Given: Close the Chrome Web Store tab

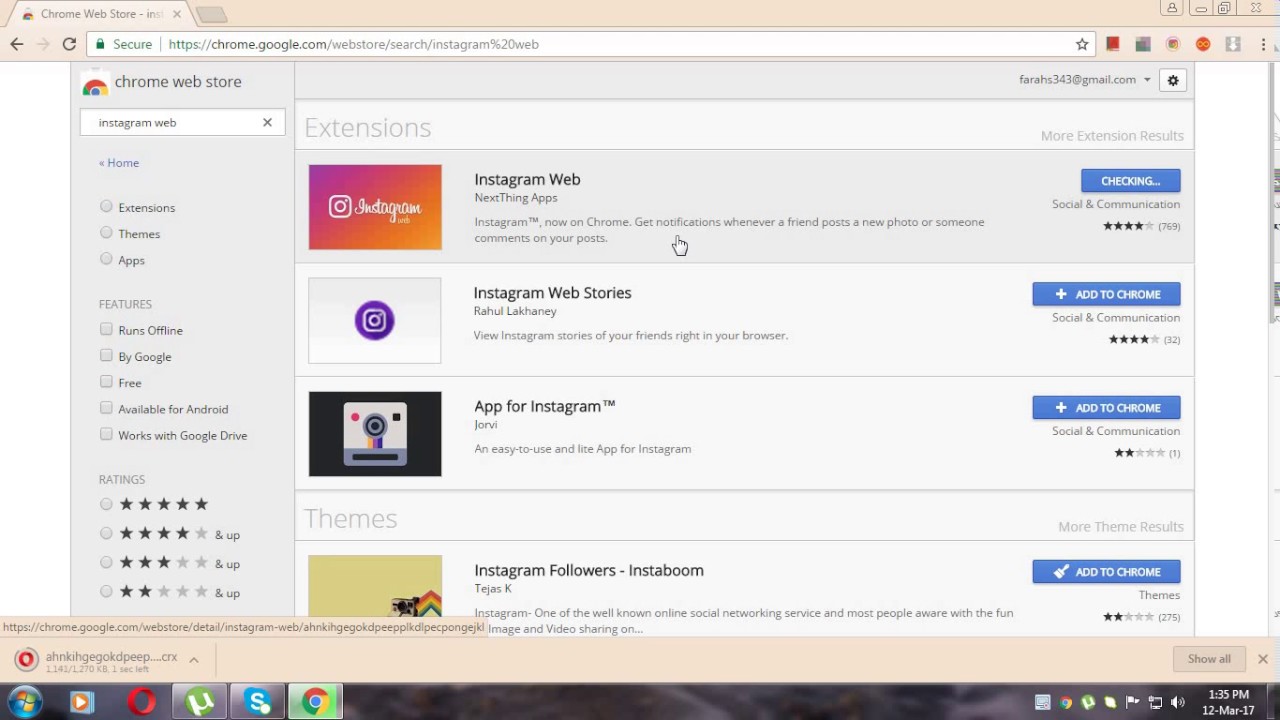Looking at the screenshot, I should pyautogui.click(x=177, y=14).
